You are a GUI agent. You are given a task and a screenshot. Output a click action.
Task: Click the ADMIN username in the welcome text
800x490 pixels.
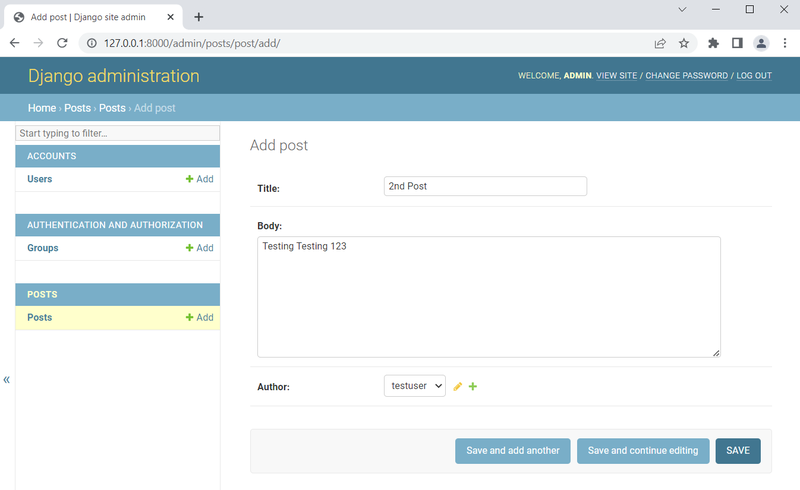coord(577,76)
